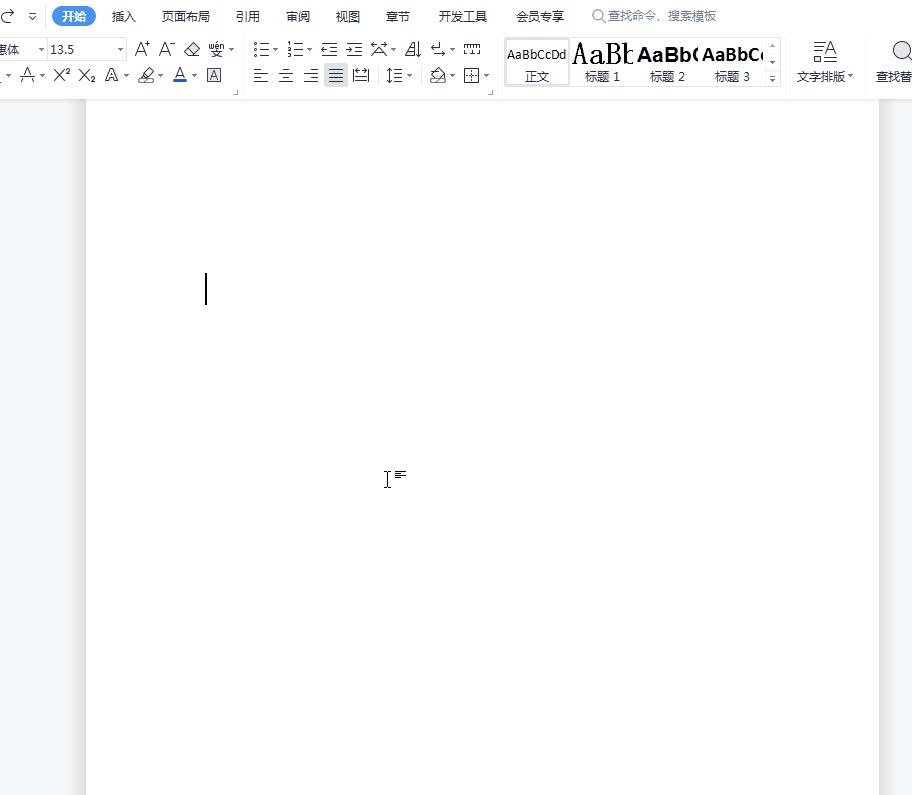Open the paragraph settings dialog launcher

[x=490, y=92]
